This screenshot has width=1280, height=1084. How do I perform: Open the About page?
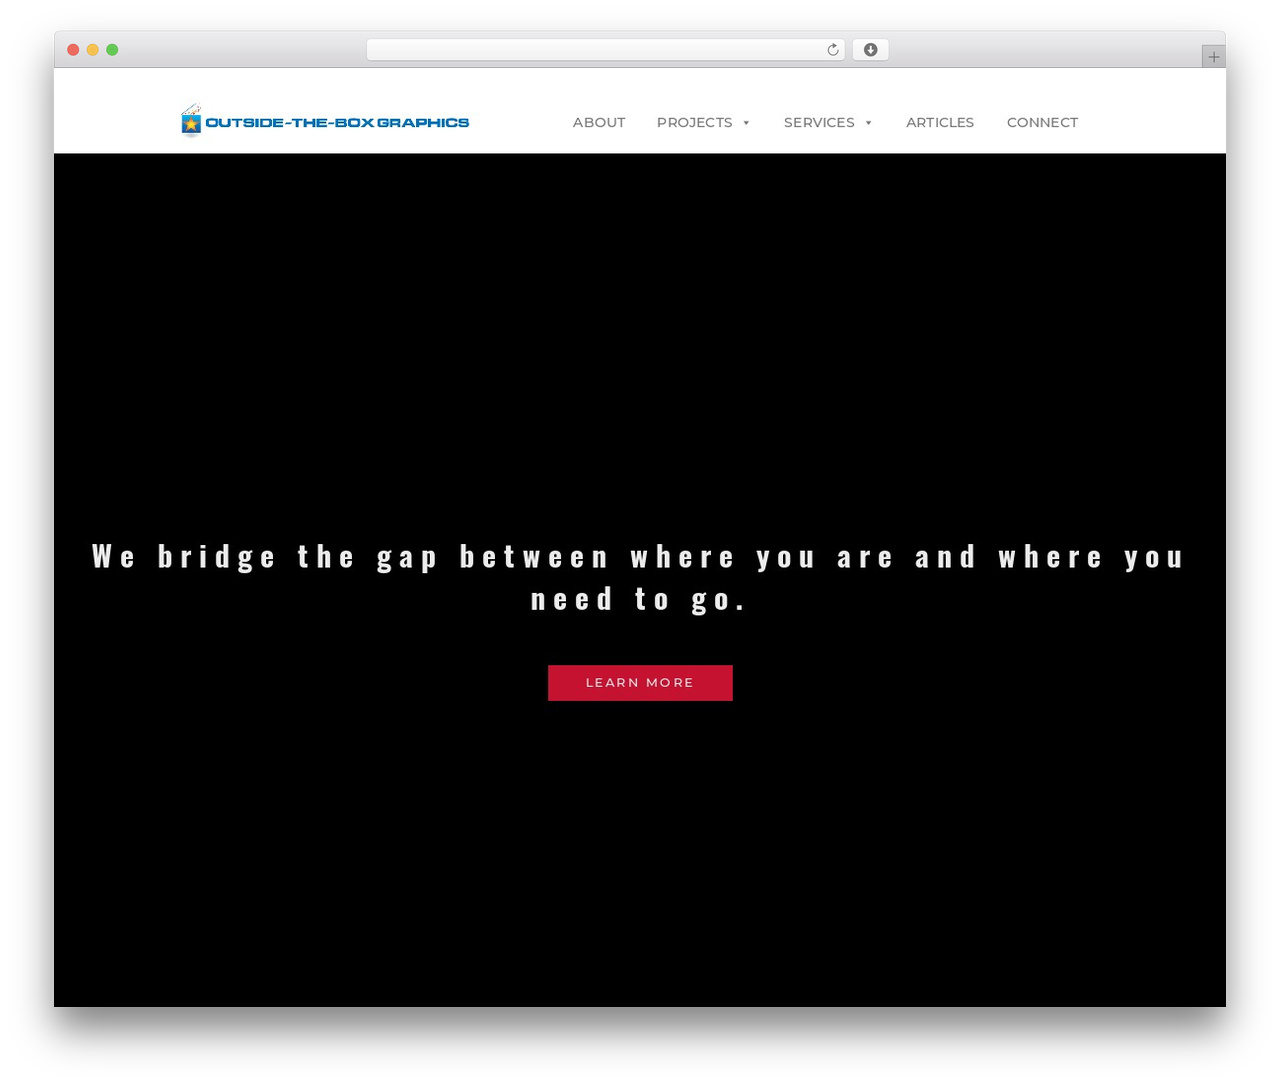click(599, 122)
